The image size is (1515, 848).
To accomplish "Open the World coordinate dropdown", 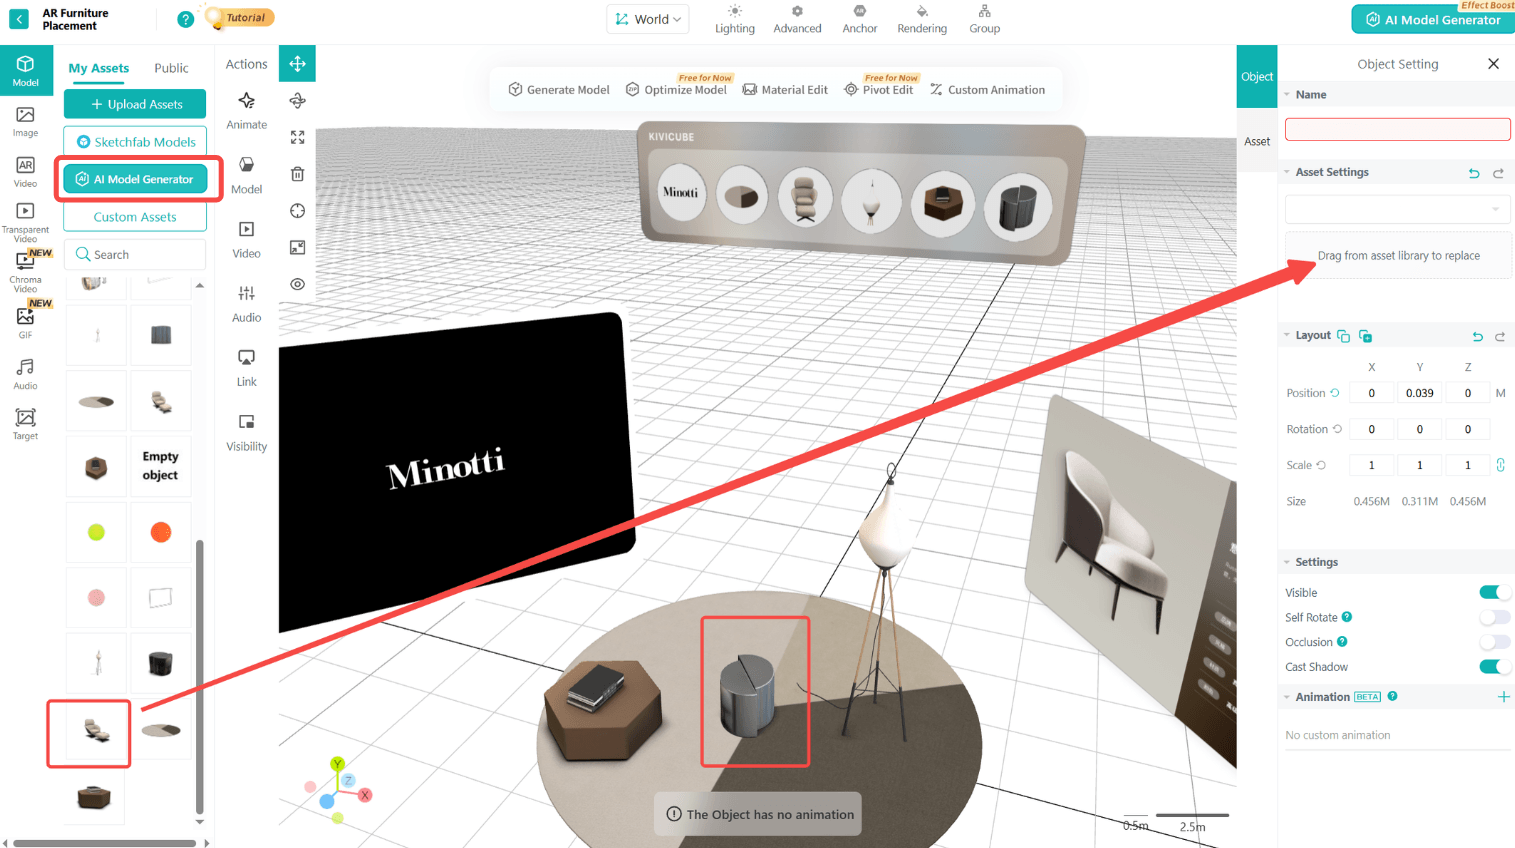I will (648, 19).
